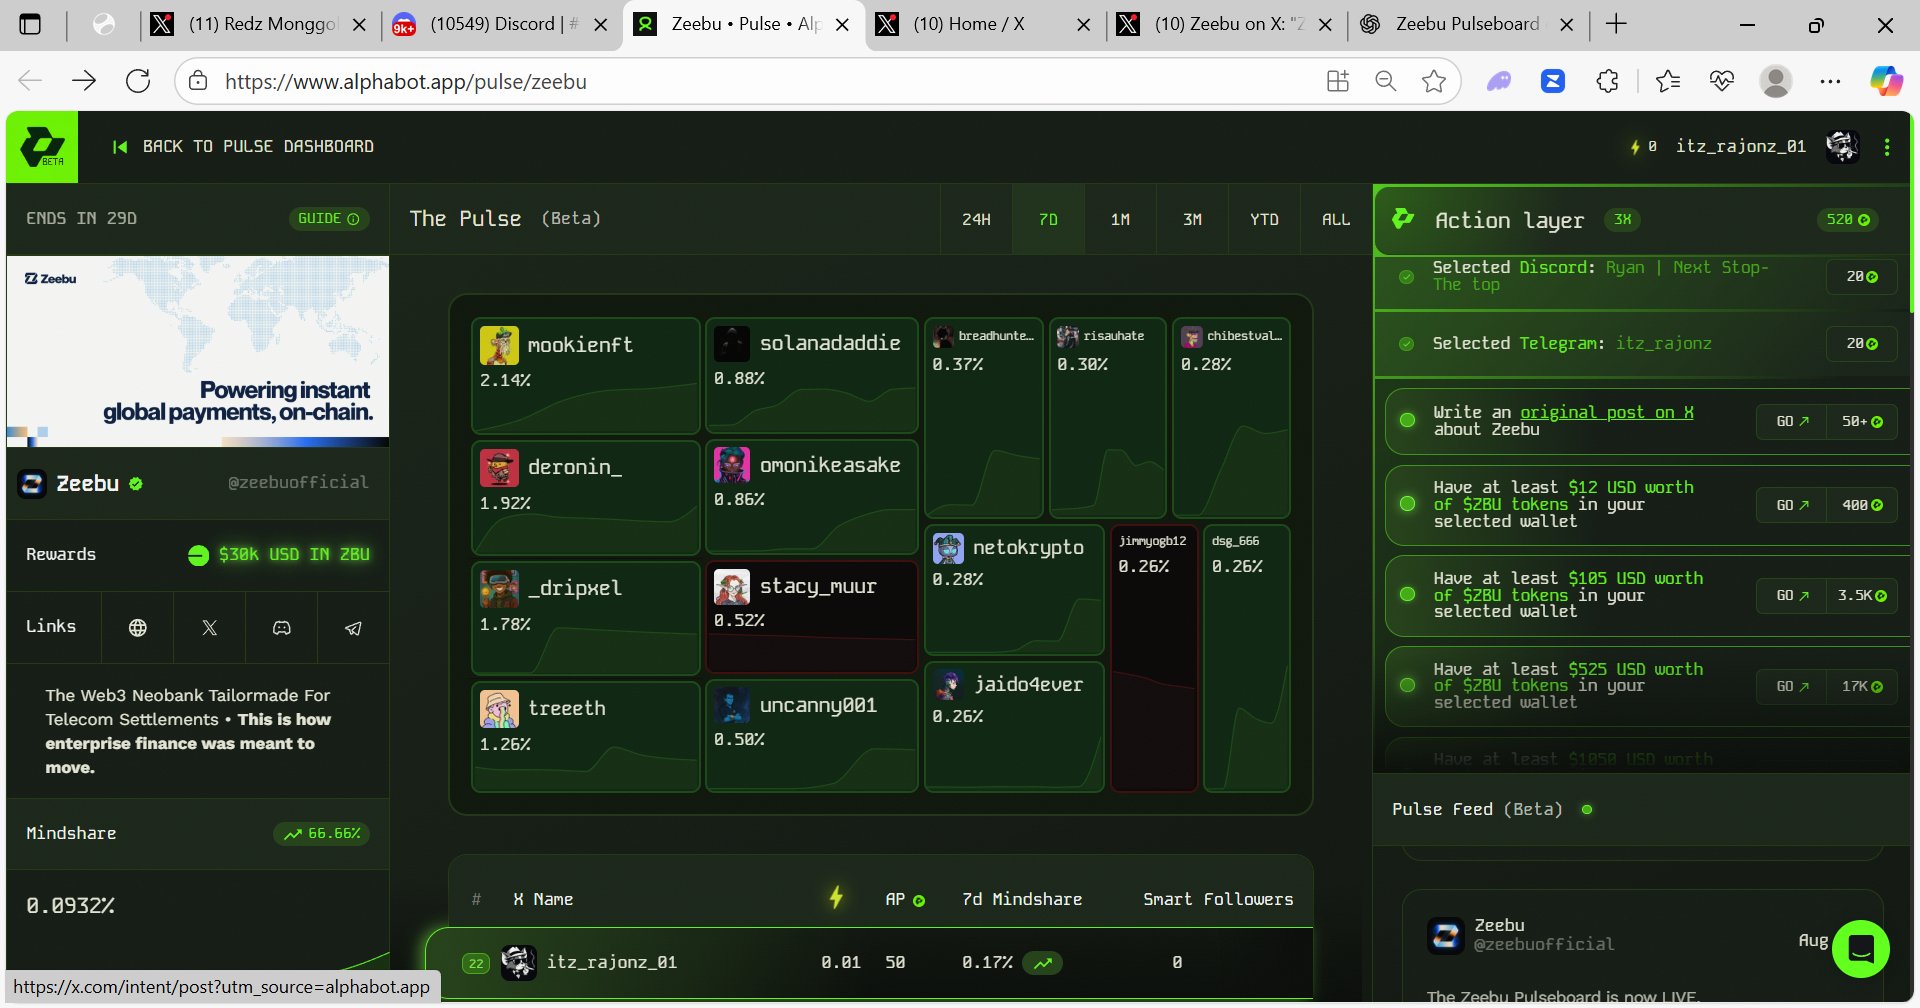Click the Action layer puzzle icon
The width and height of the screenshot is (1920, 1008).
1403,218
